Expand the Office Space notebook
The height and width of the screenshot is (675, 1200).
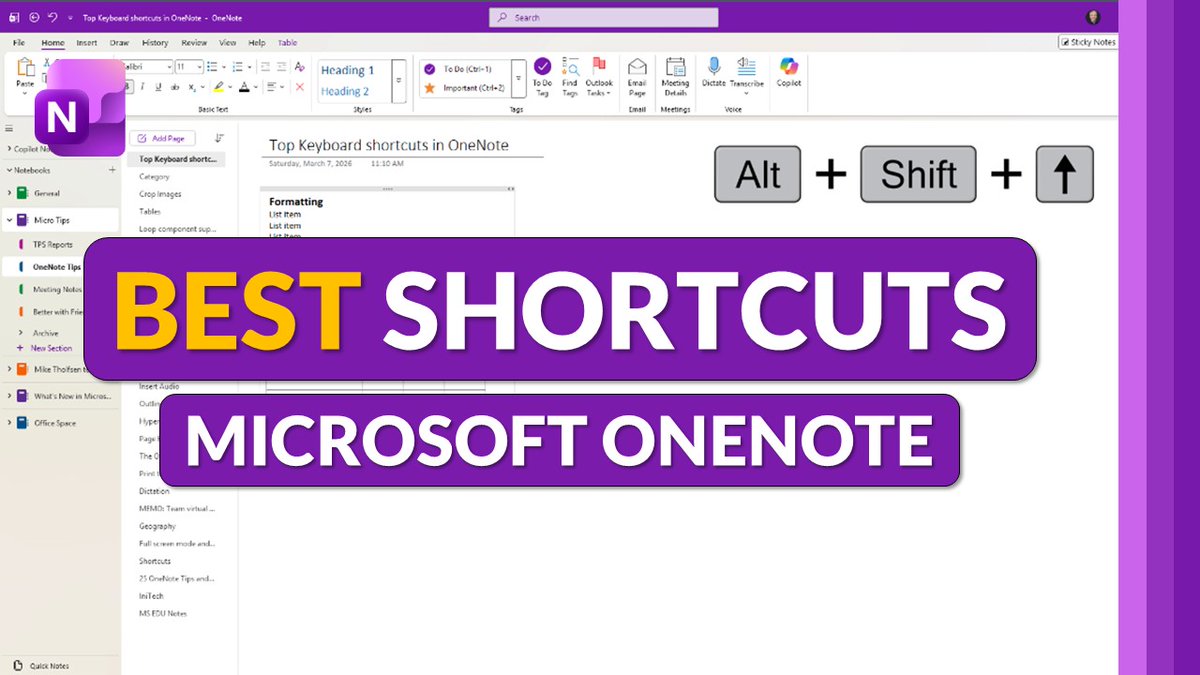click(x=9, y=423)
